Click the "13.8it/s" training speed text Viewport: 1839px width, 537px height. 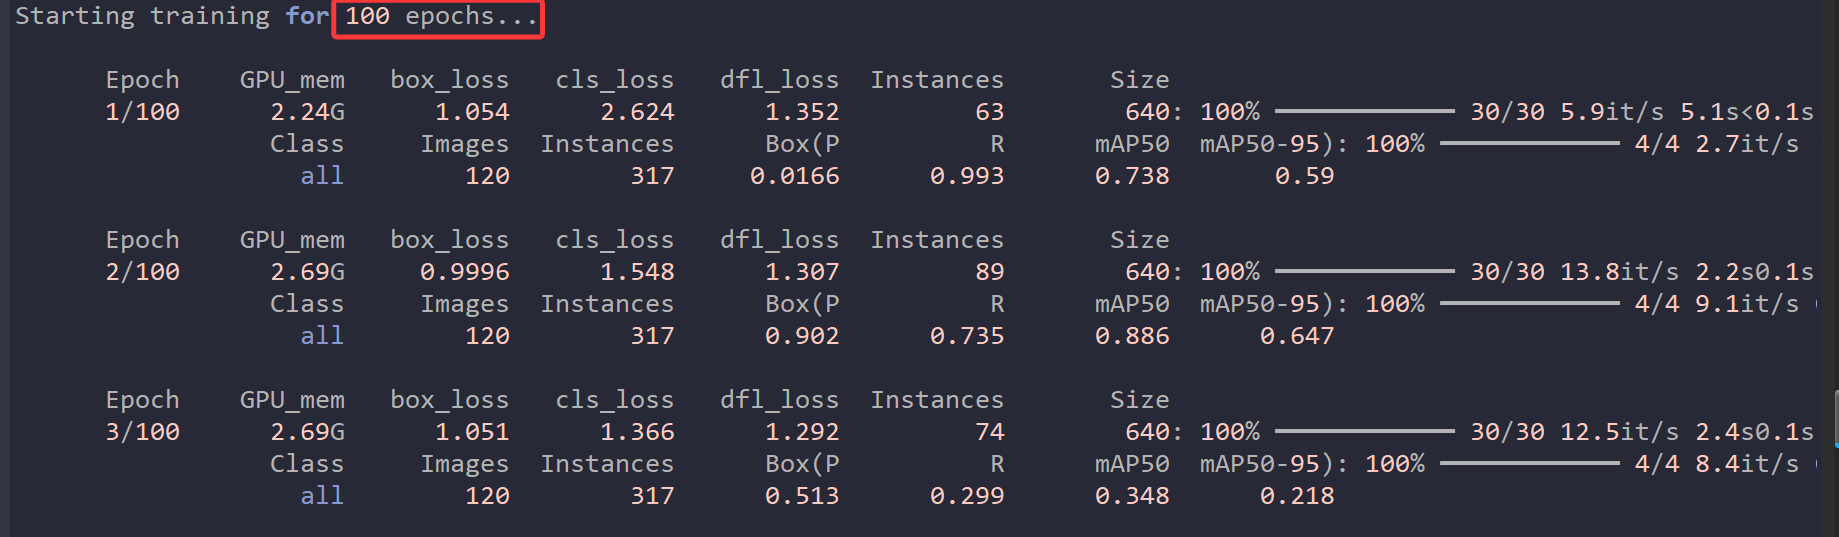pyautogui.click(x=1619, y=272)
